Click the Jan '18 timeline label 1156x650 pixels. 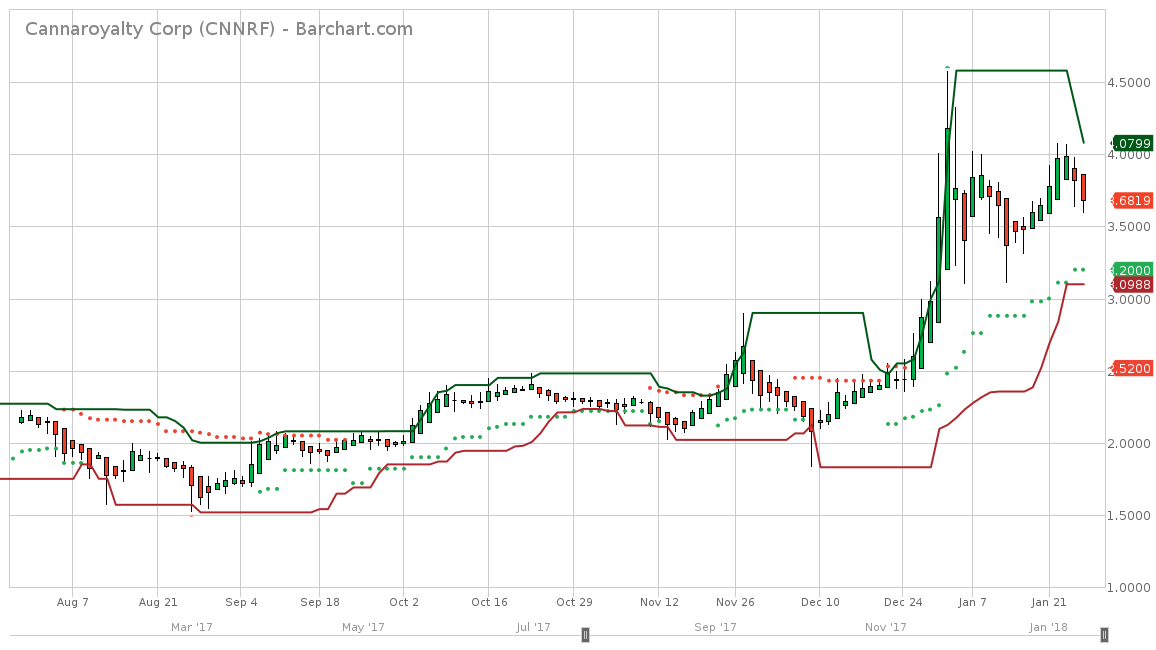[1051, 627]
